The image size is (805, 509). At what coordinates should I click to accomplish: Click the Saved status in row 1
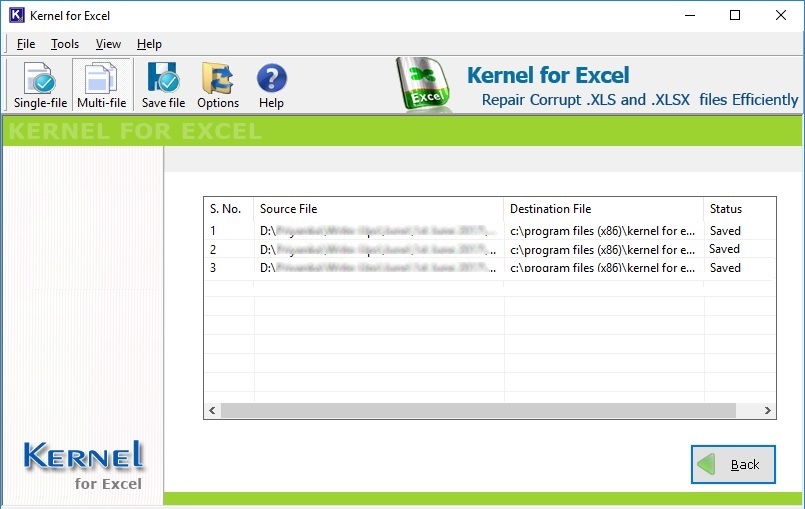tap(725, 231)
